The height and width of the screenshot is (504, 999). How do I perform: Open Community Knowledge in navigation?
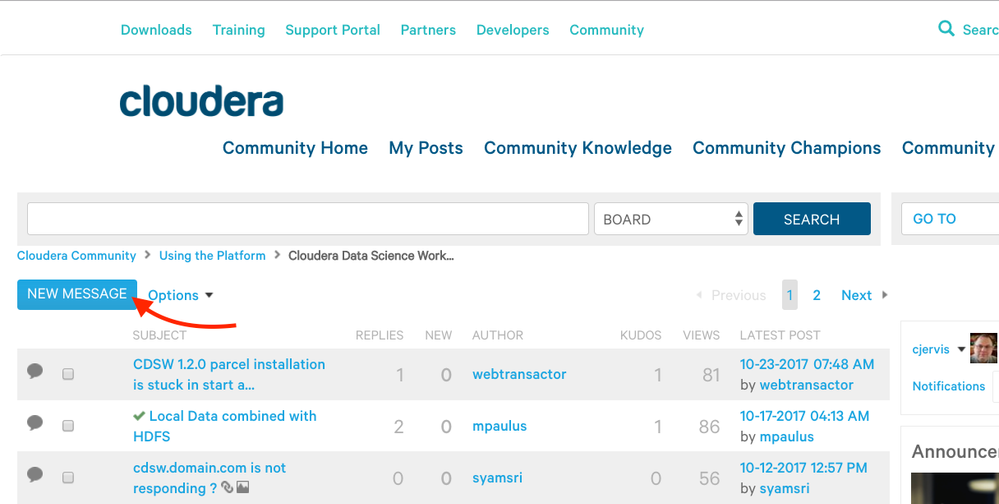pos(577,148)
